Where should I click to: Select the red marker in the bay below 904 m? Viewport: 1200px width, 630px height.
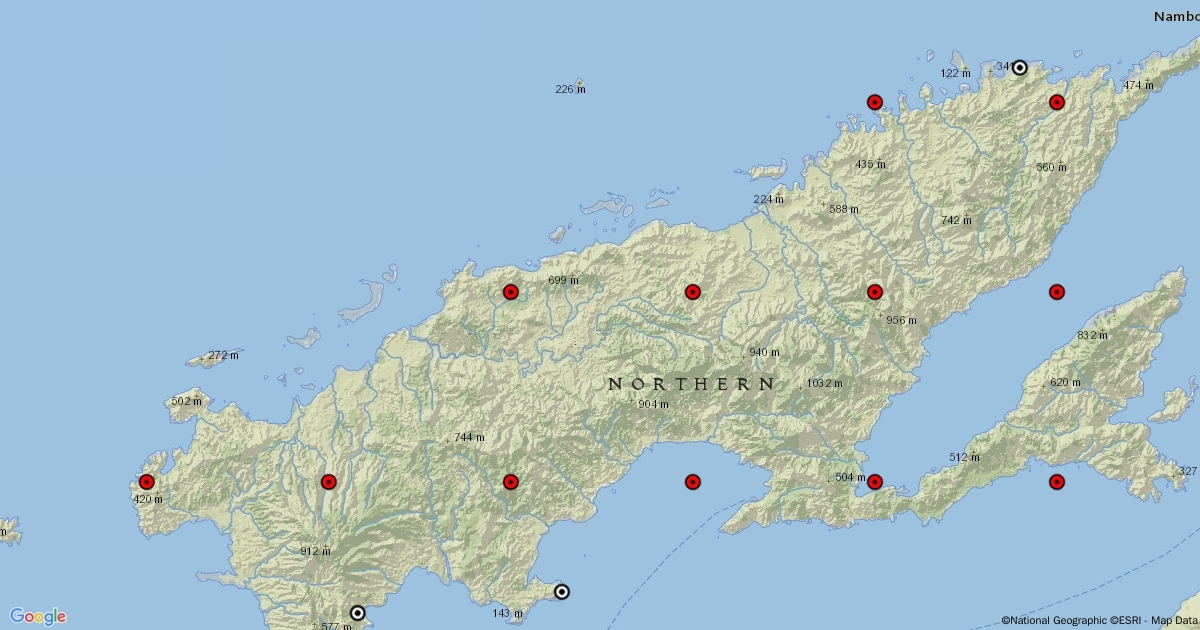[693, 482]
